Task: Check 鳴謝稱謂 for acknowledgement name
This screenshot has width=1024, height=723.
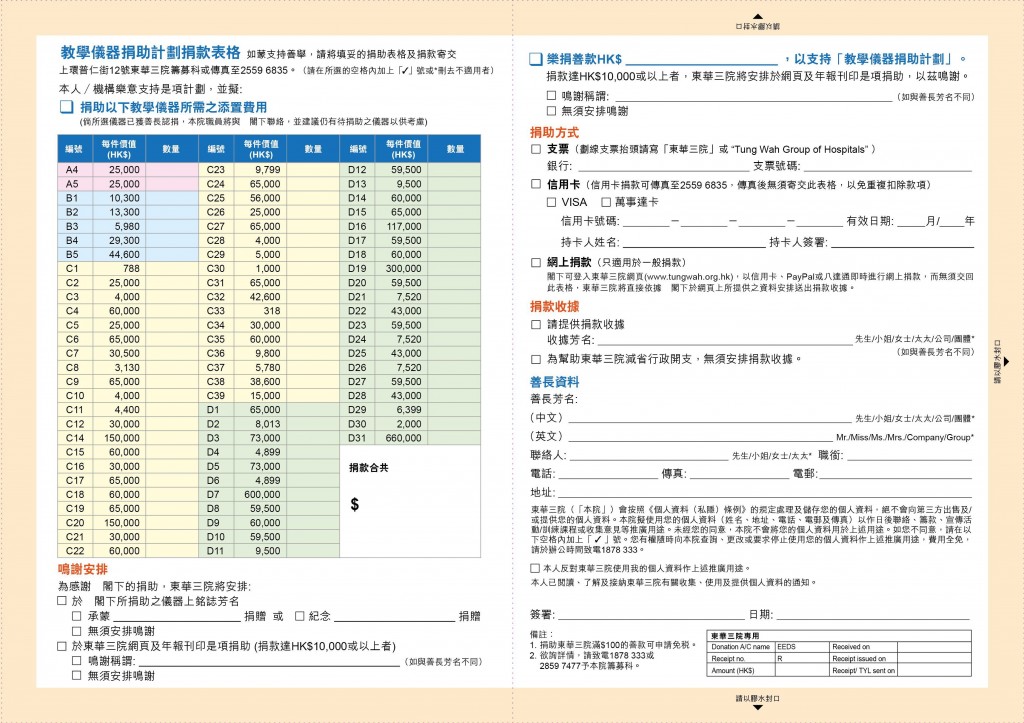Action: pos(550,97)
